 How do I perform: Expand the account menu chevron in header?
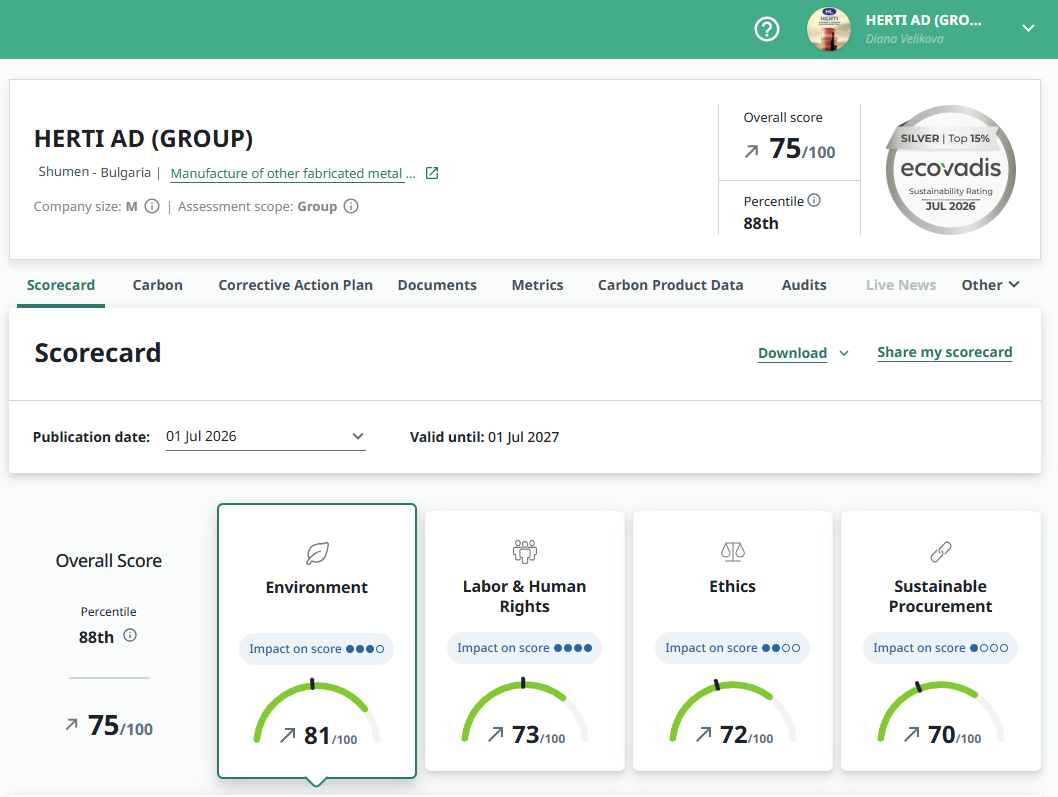pos(1028,28)
